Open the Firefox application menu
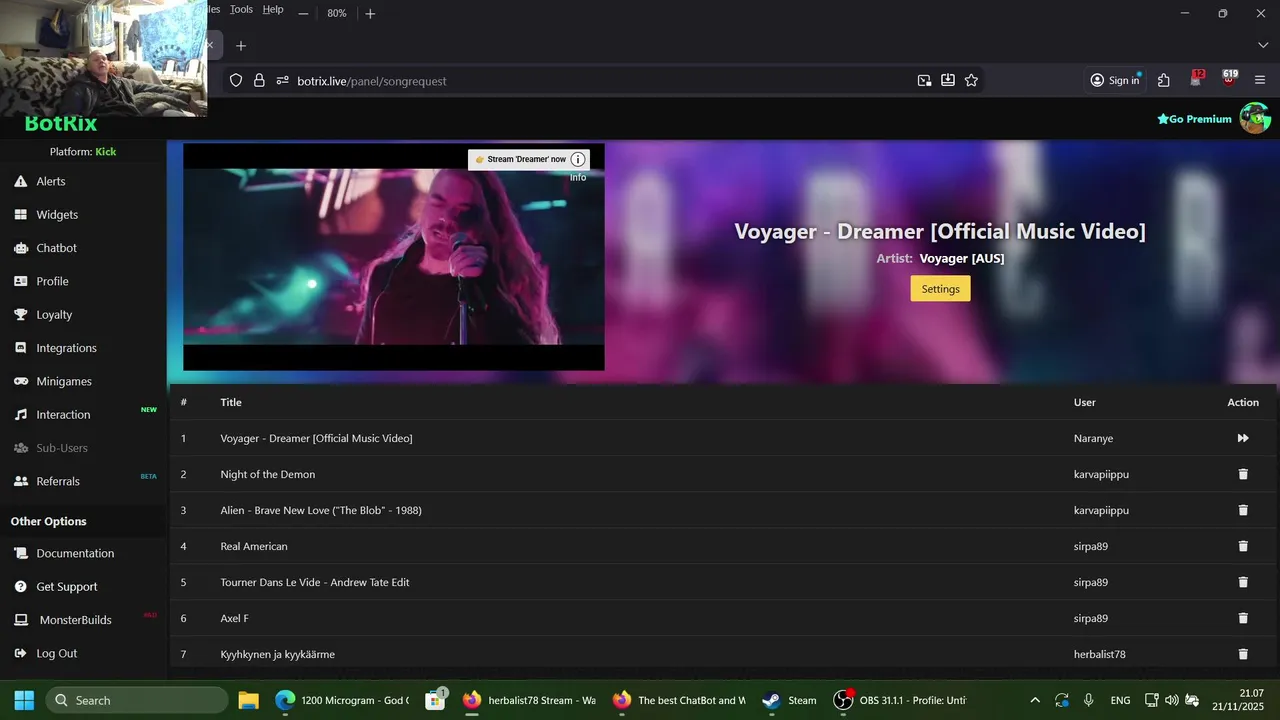The width and height of the screenshot is (1280, 720). point(1259,80)
